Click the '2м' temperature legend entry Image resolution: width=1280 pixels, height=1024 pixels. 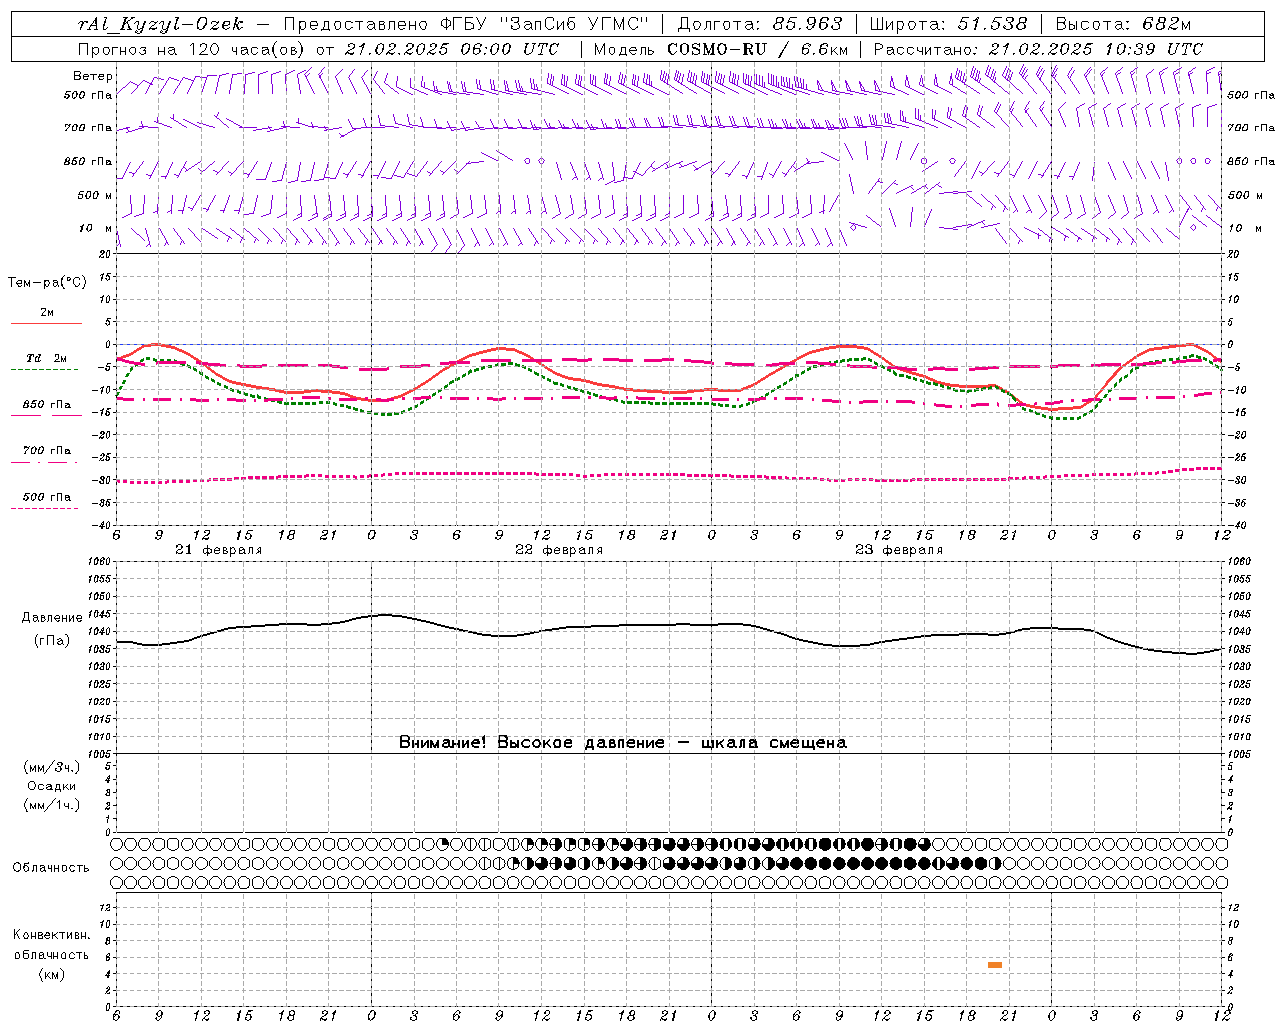click(x=47, y=313)
